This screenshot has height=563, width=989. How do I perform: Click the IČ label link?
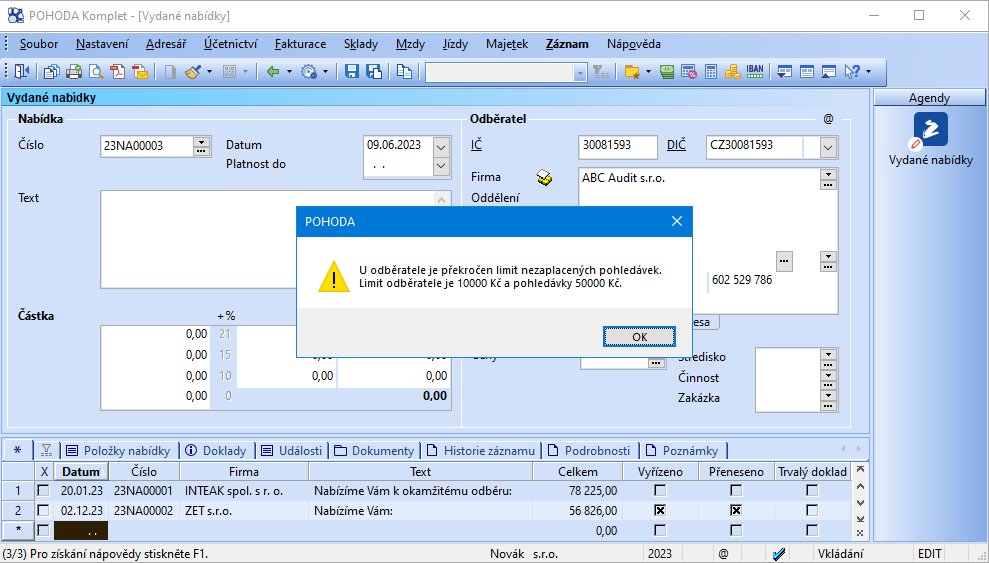click(x=476, y=145)
